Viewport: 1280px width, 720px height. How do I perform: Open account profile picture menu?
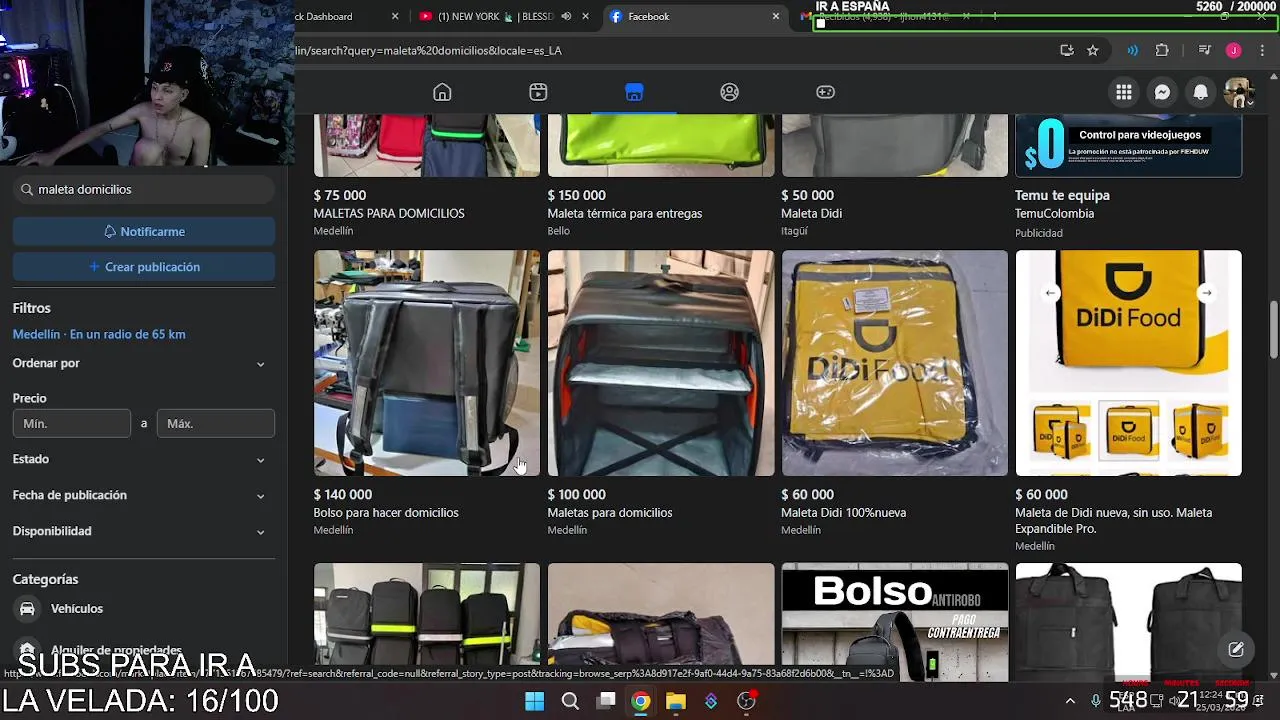(1238, 92)
